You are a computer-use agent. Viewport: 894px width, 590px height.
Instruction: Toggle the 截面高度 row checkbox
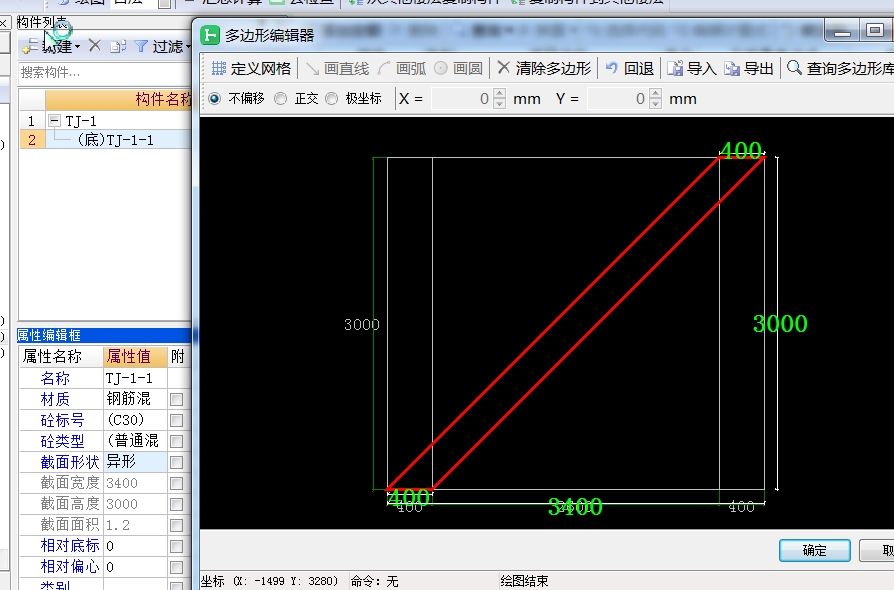click(x=177, y=504)
